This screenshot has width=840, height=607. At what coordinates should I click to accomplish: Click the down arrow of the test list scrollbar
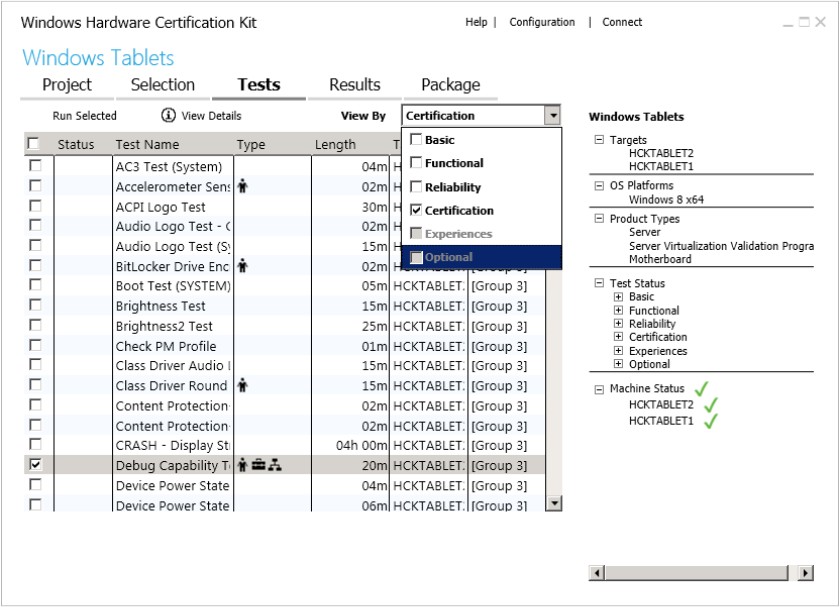[554, 505]
